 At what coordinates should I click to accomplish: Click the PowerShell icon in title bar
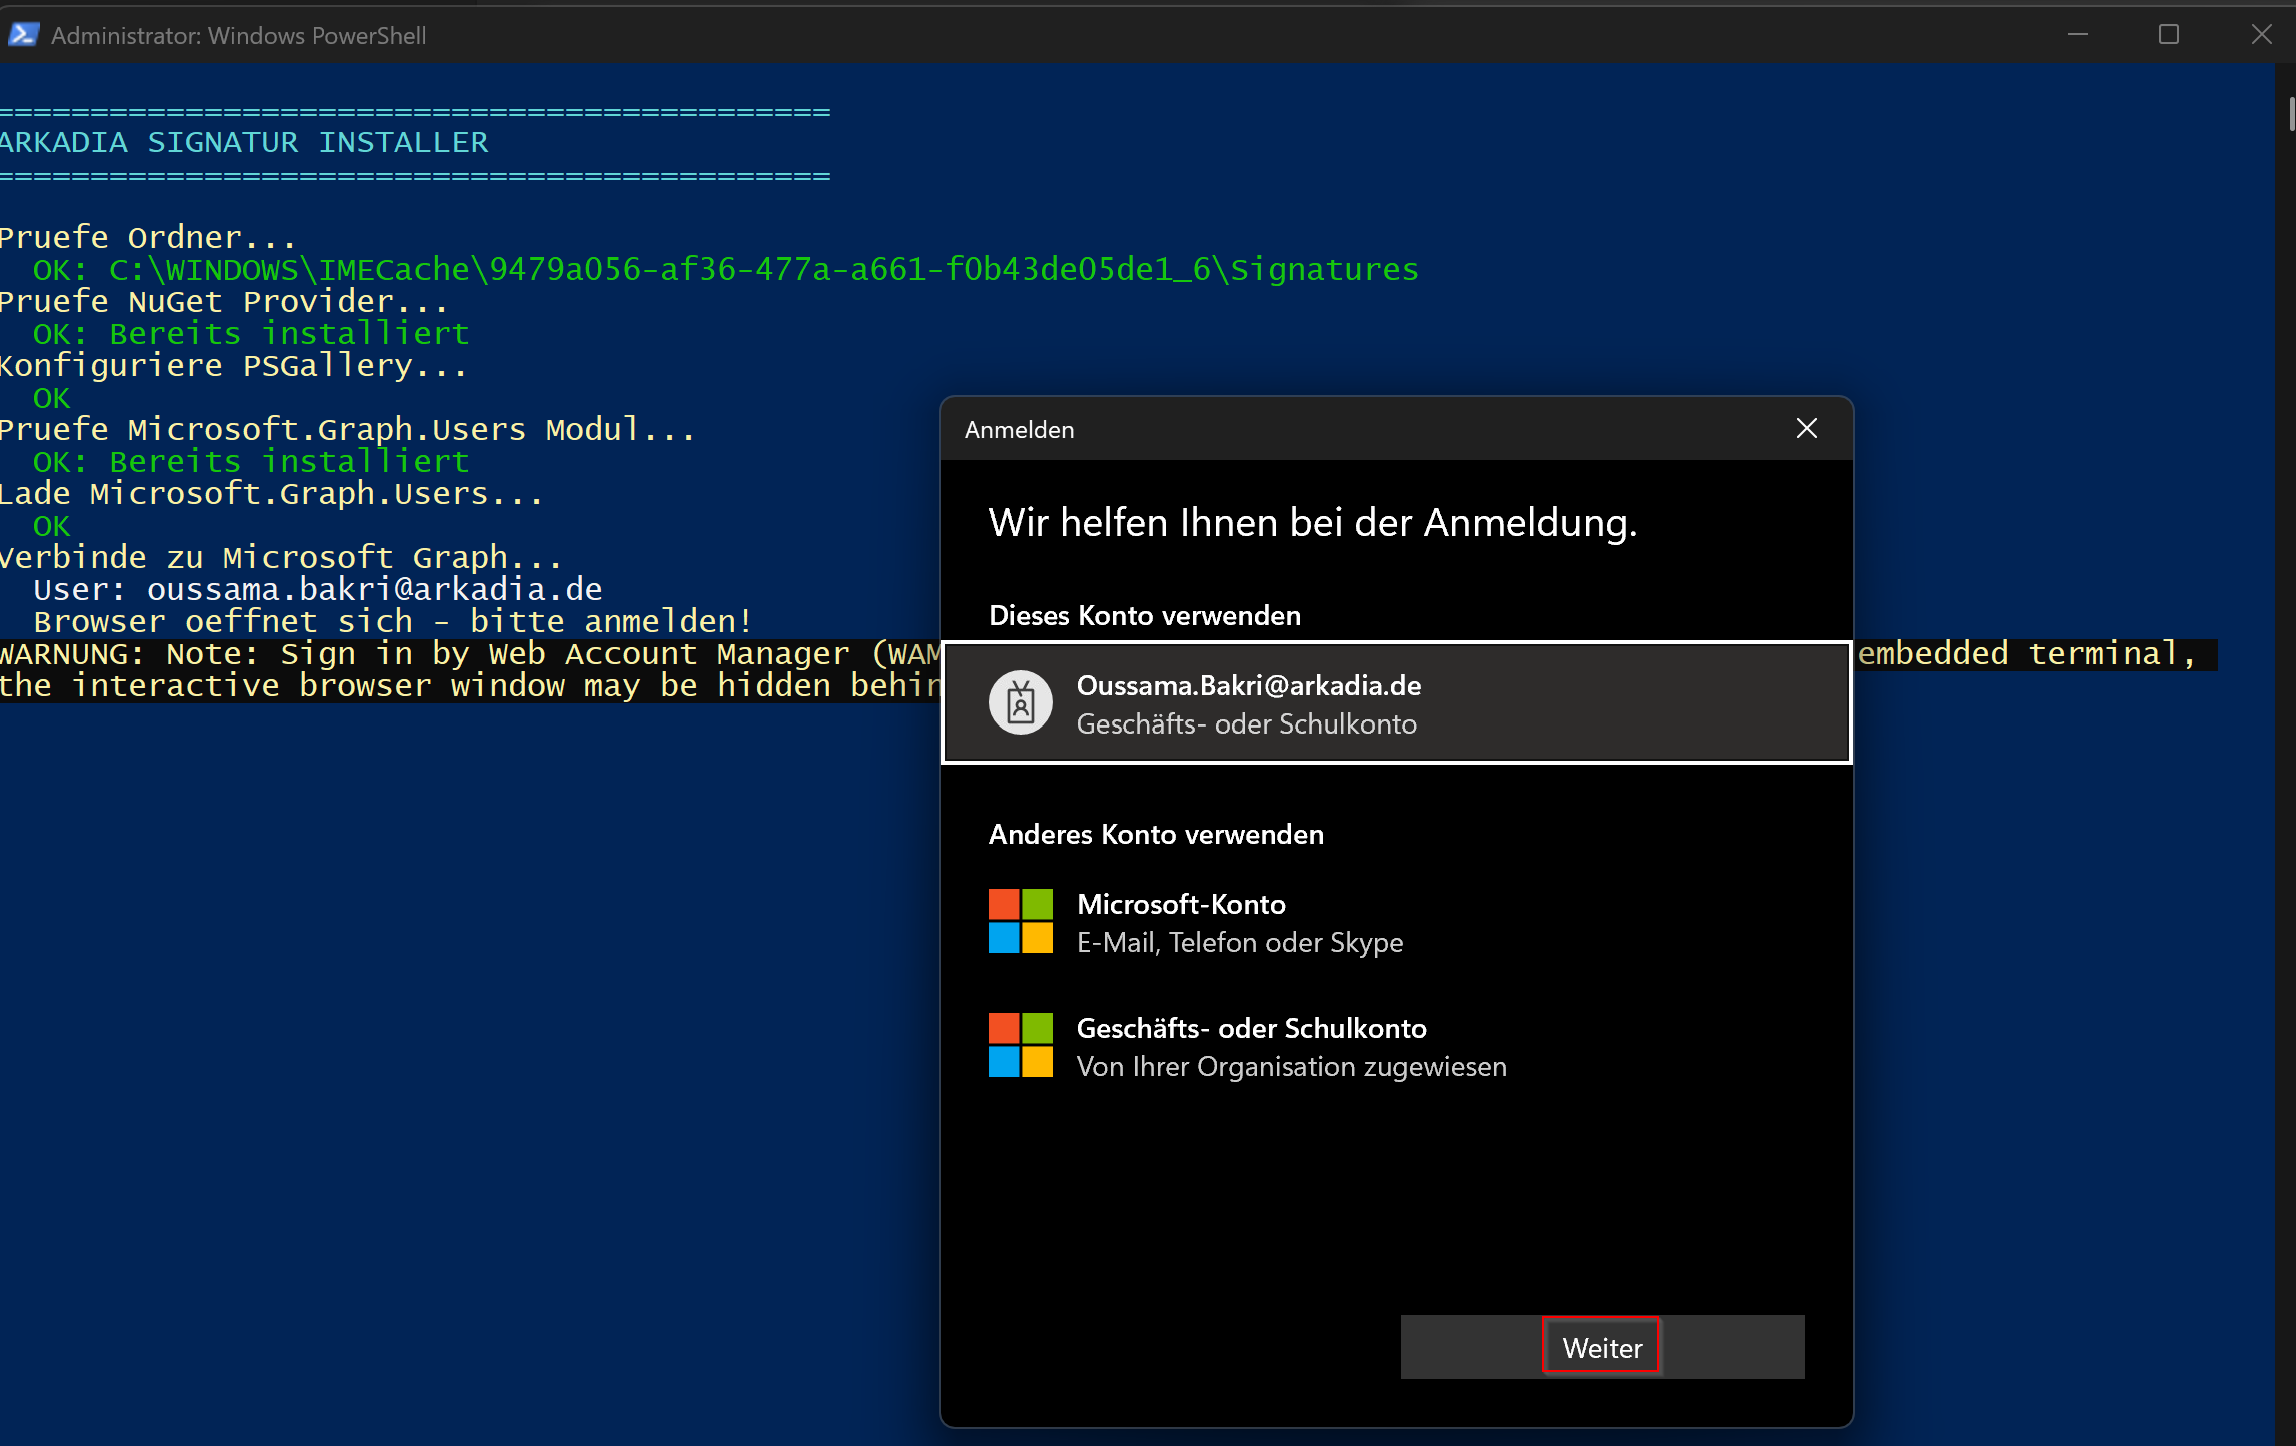[x=23, y=35]
